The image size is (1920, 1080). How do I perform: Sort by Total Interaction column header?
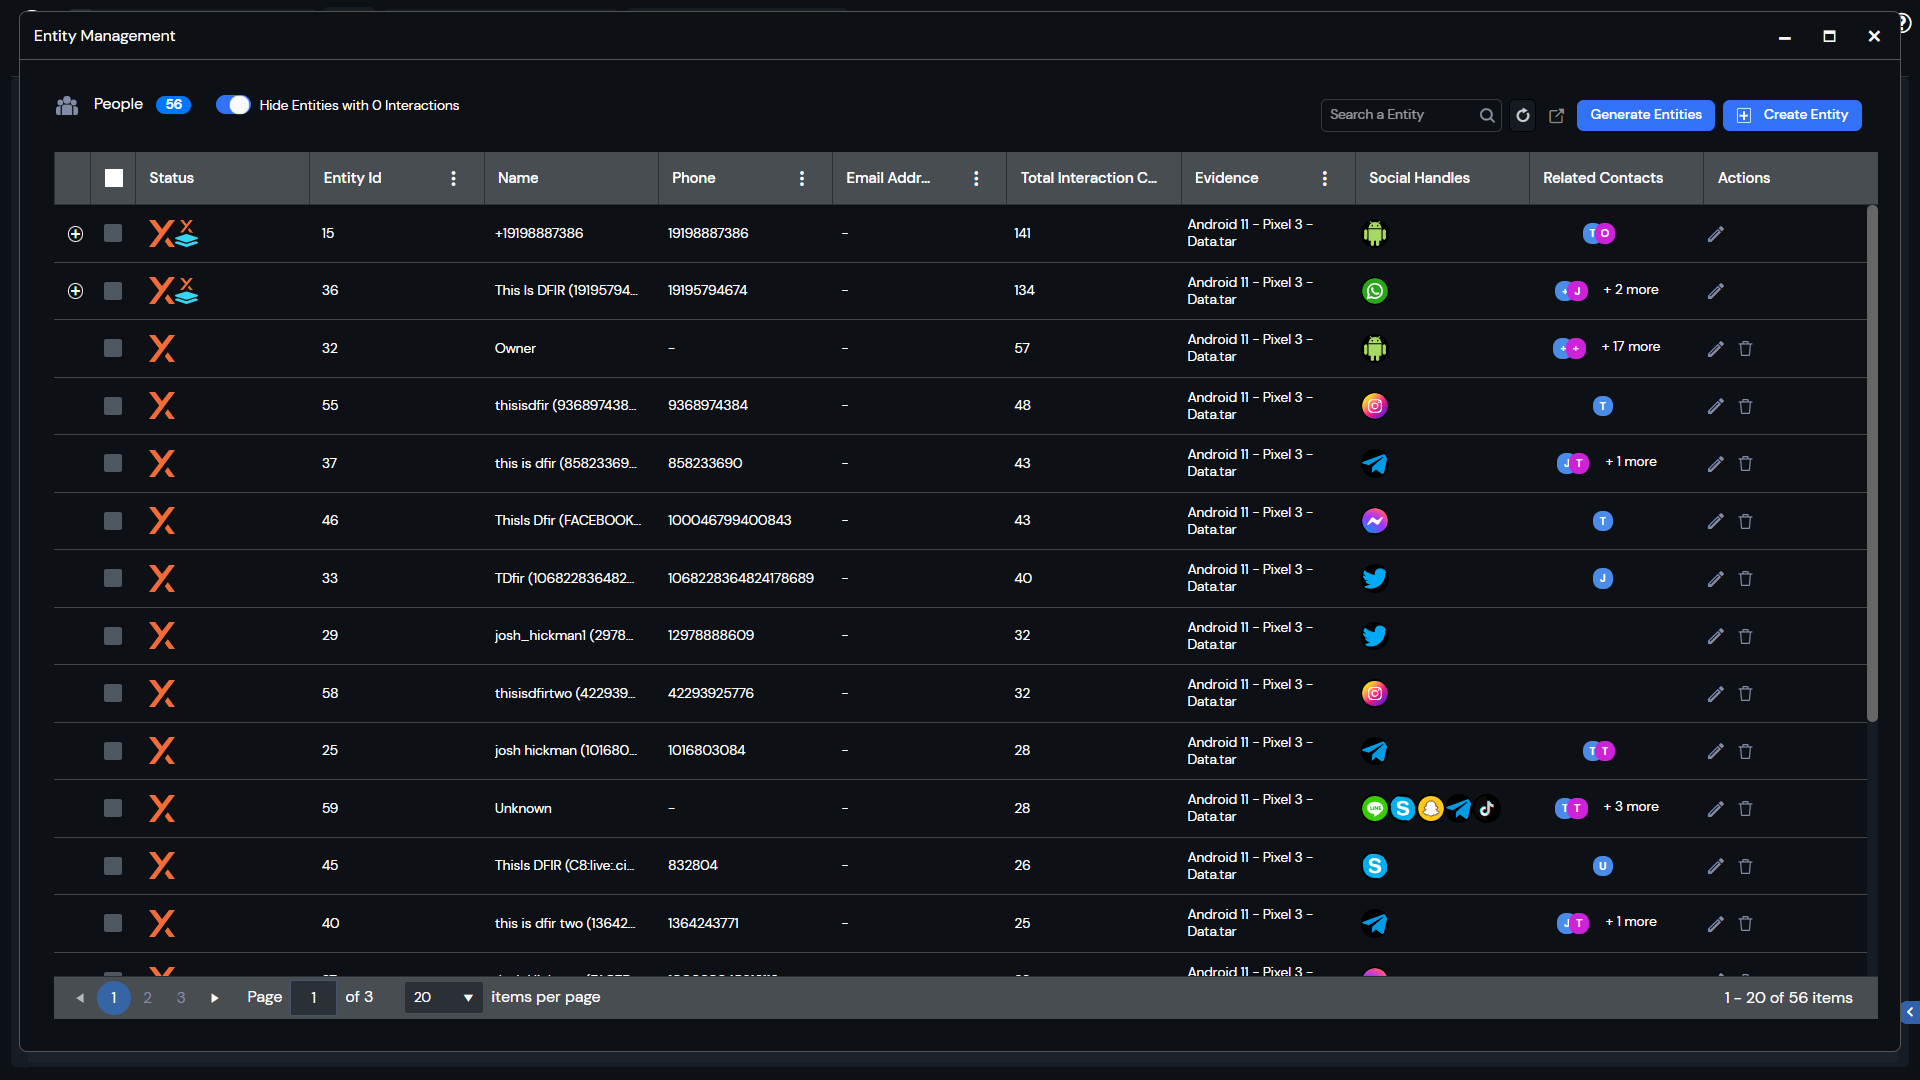pos(1088,178)
